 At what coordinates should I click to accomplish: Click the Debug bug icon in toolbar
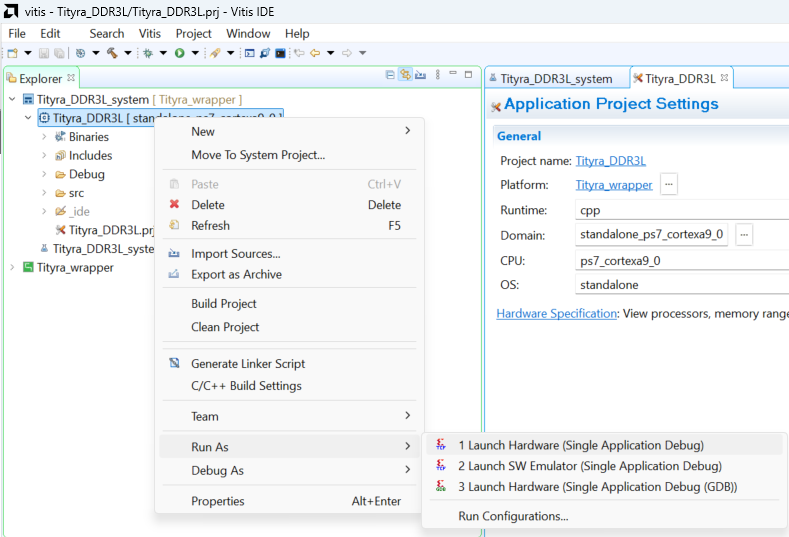[x=147, y=53]
